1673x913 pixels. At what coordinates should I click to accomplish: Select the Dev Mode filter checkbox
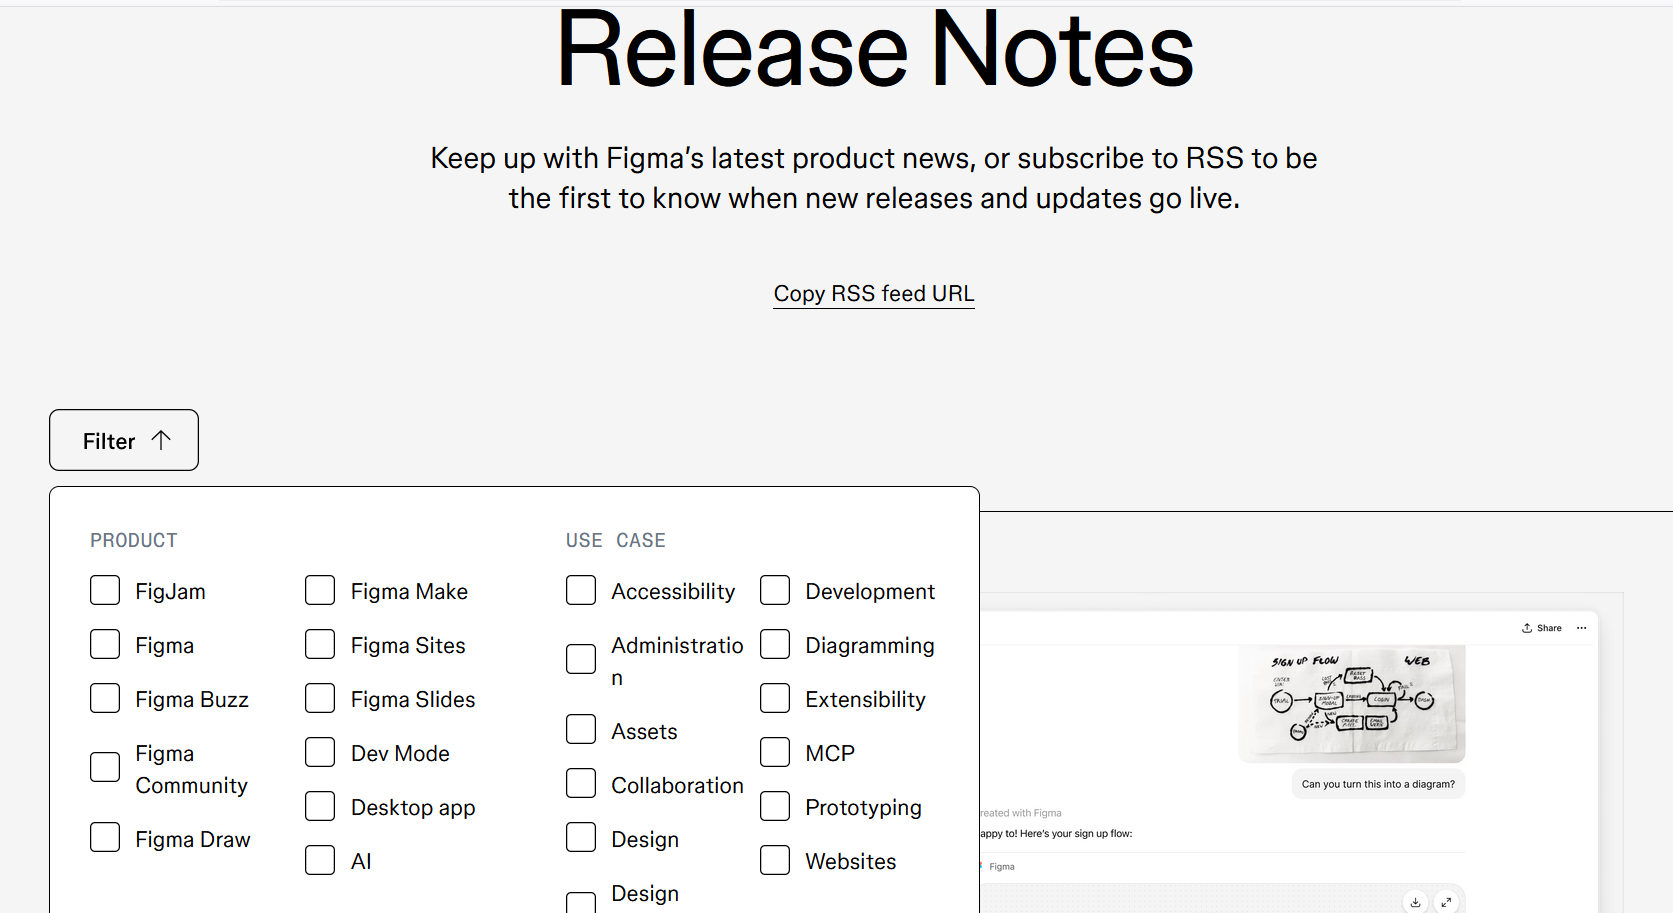coord(320,752)
